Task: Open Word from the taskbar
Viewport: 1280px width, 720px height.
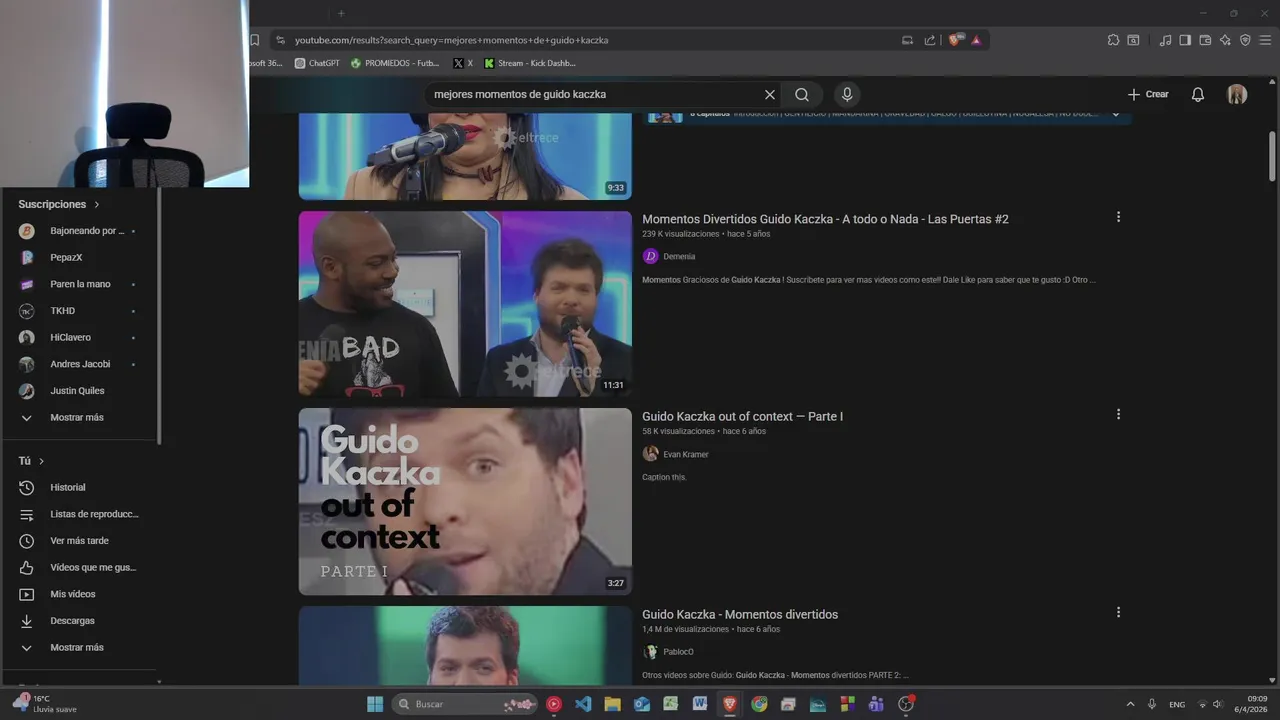Action: [700, 704]
